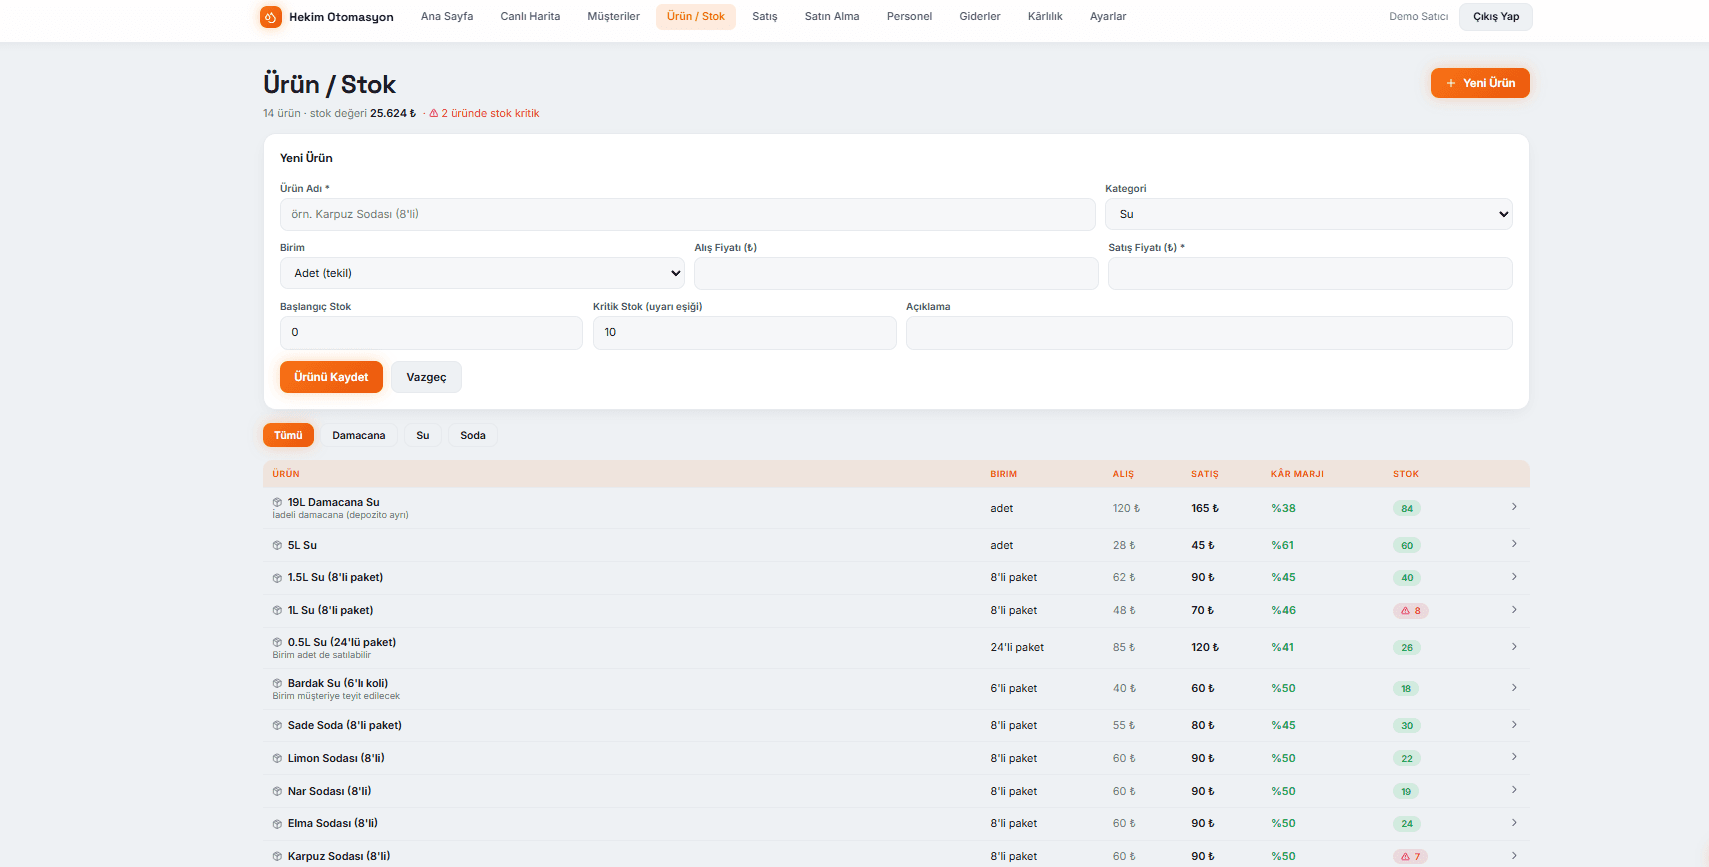Click Çıkış Yap button
This screenshot has height=867, width=1709.
pos(1495,17)
